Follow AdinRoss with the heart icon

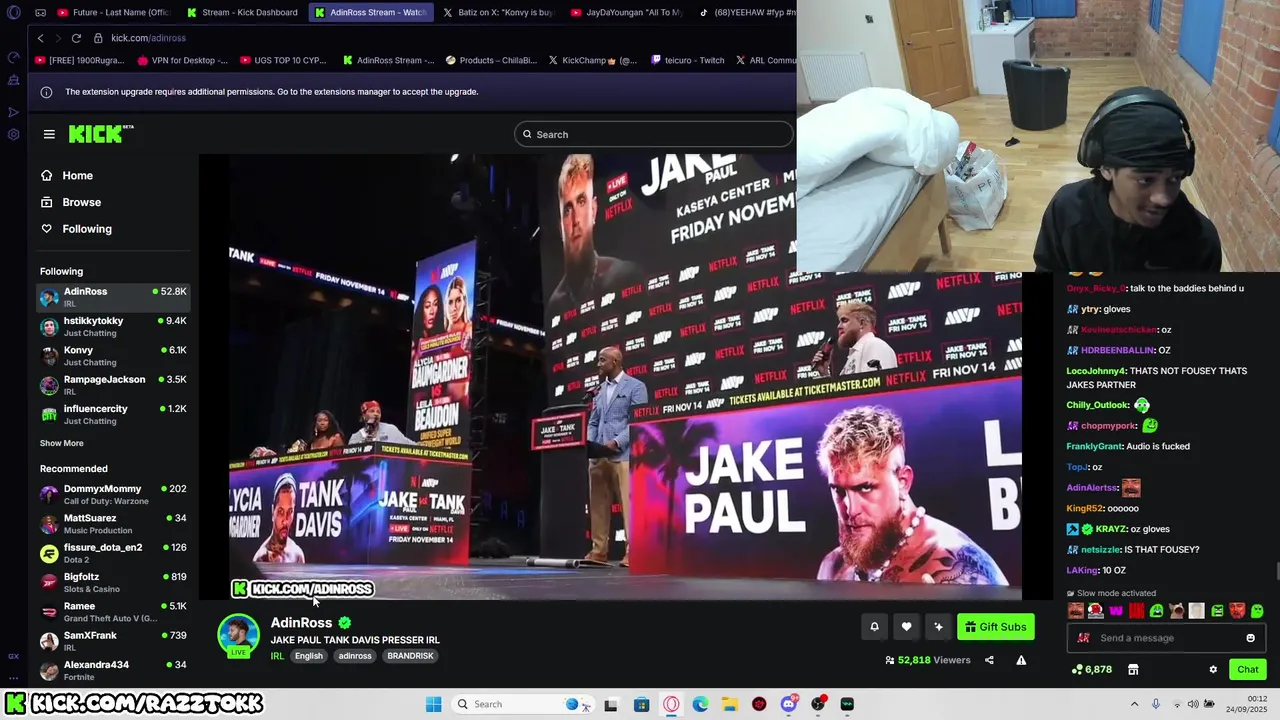(x=906, y=627)
